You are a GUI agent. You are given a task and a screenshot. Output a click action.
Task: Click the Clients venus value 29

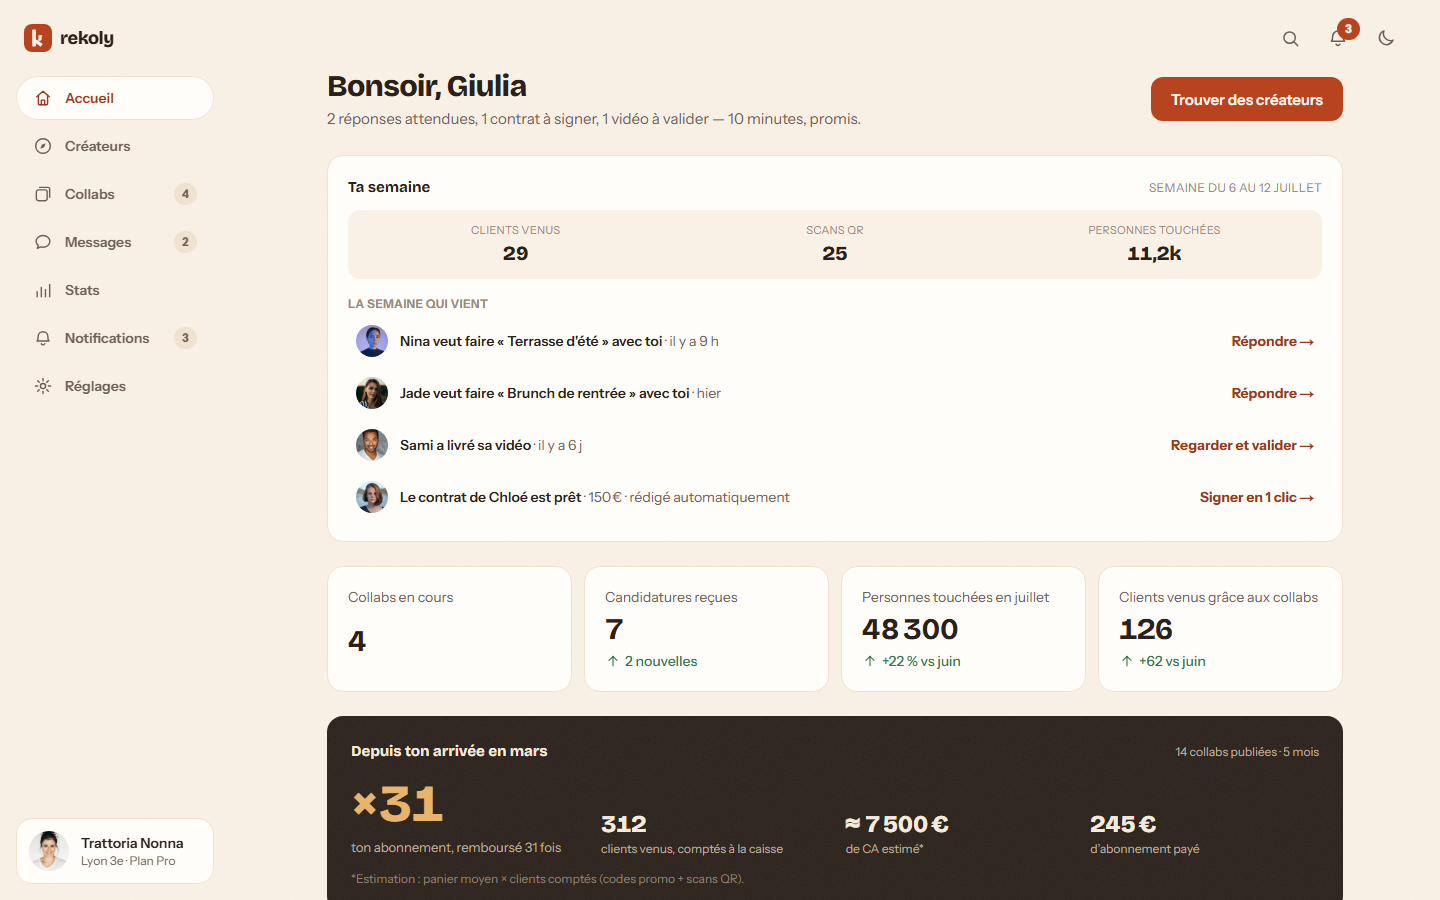pyautogui.click(x=515, y=254)
